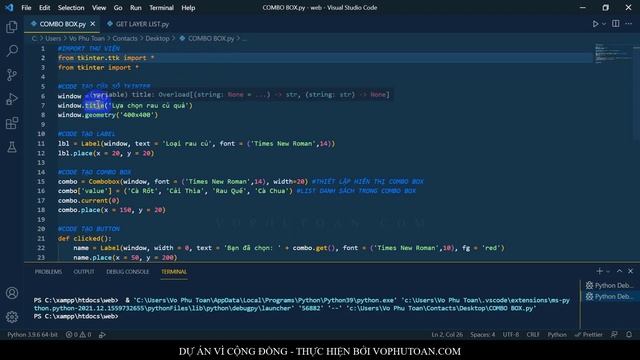The height and width of the screenshot is (360, 640).
Task: Show the Output panel tab
Action: coord(84,272)
